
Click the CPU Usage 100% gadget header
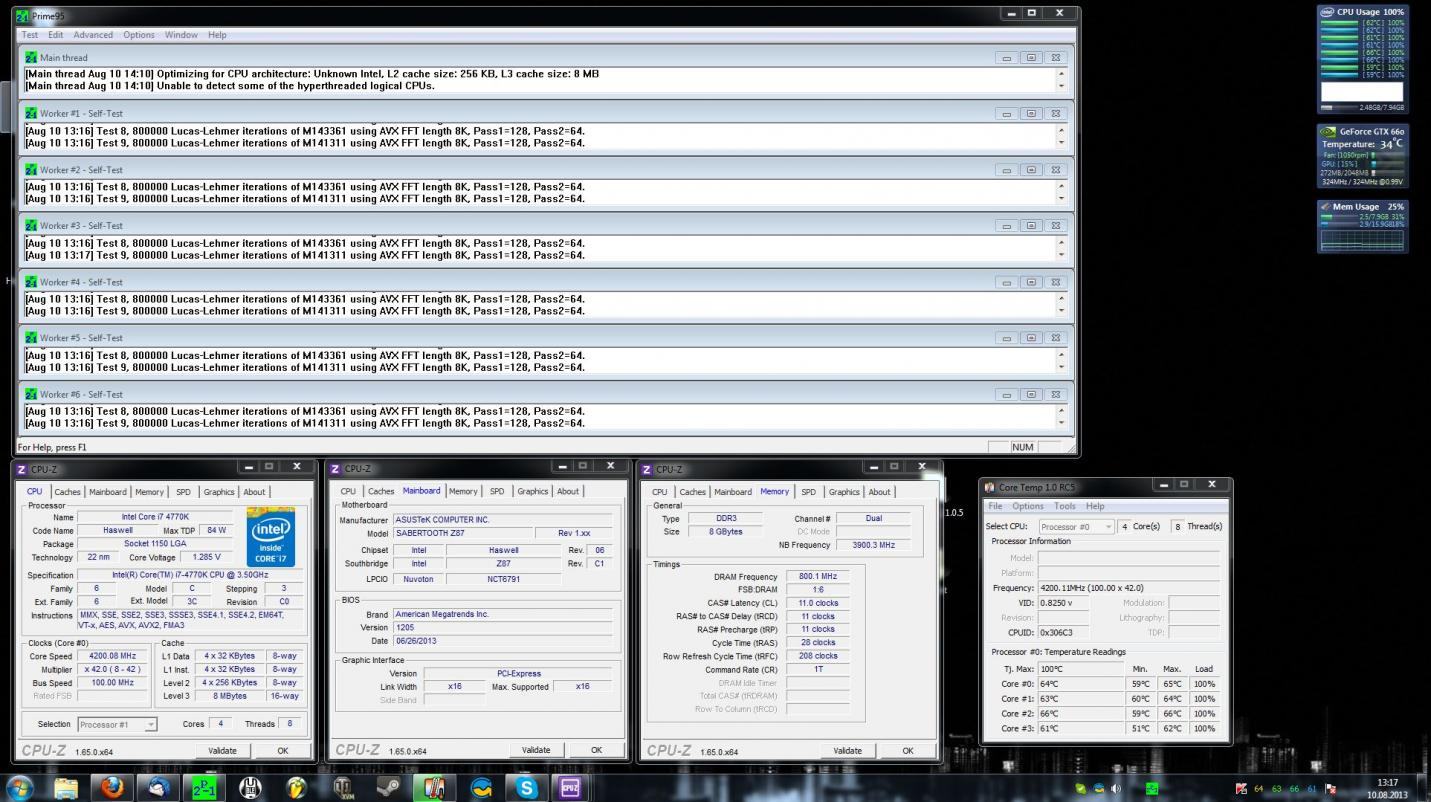tap(1362, 12)
